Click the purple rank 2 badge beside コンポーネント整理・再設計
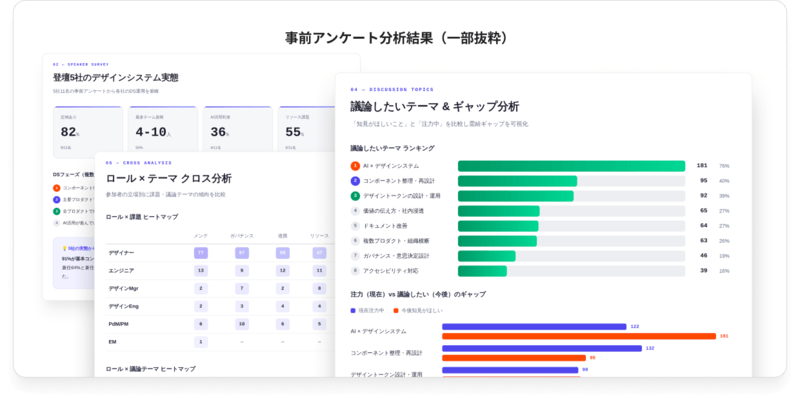The height and width of the screenshot is (404, 800). point(355,181)
